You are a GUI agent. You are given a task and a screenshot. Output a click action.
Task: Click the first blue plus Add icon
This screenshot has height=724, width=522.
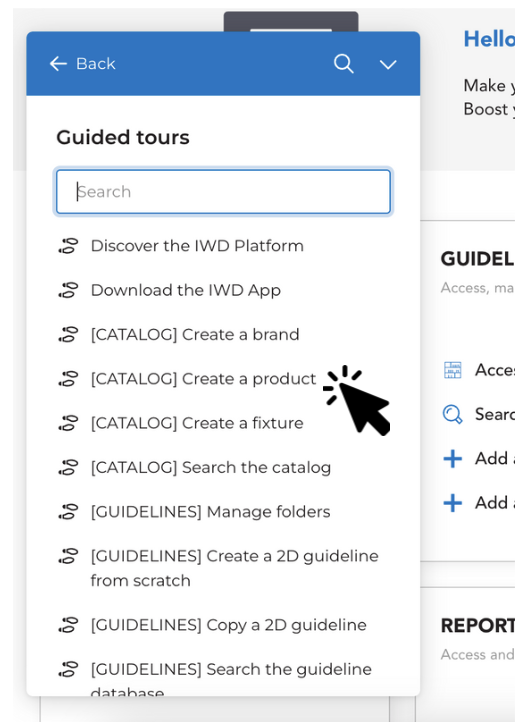452,459
